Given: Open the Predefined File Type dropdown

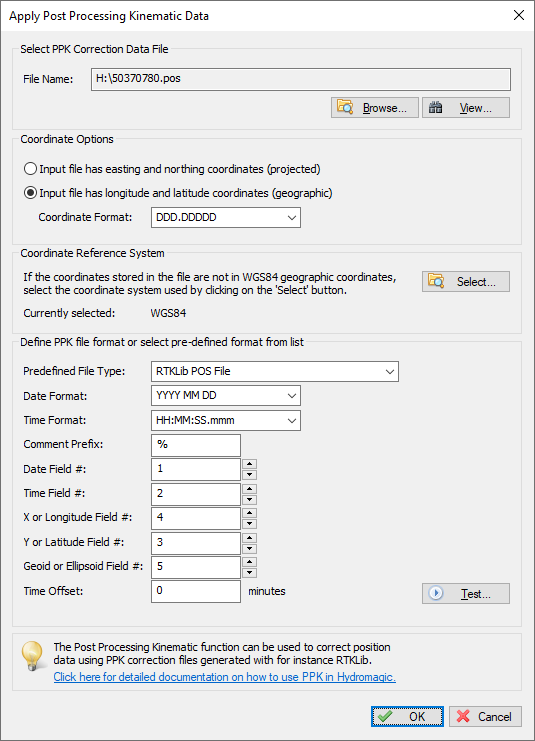Looking at the screenshot, I should point(275,371).
